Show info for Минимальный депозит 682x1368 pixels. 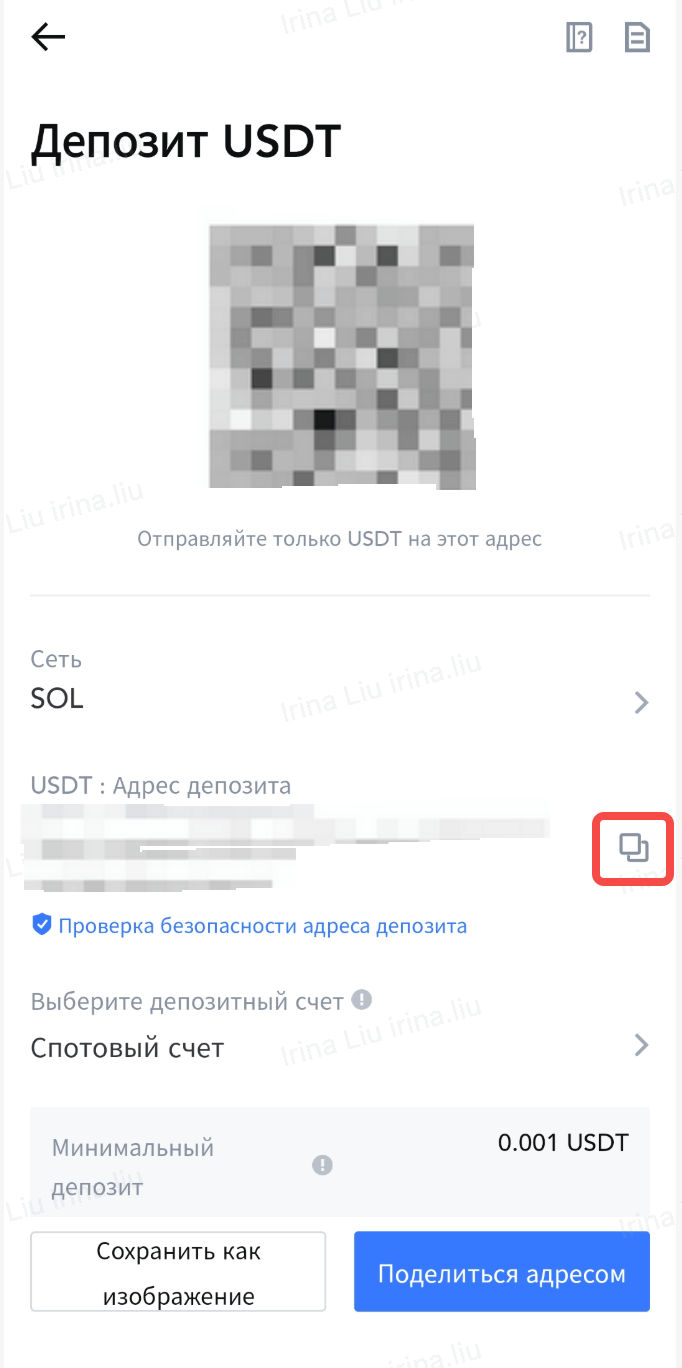point(322,1165)
